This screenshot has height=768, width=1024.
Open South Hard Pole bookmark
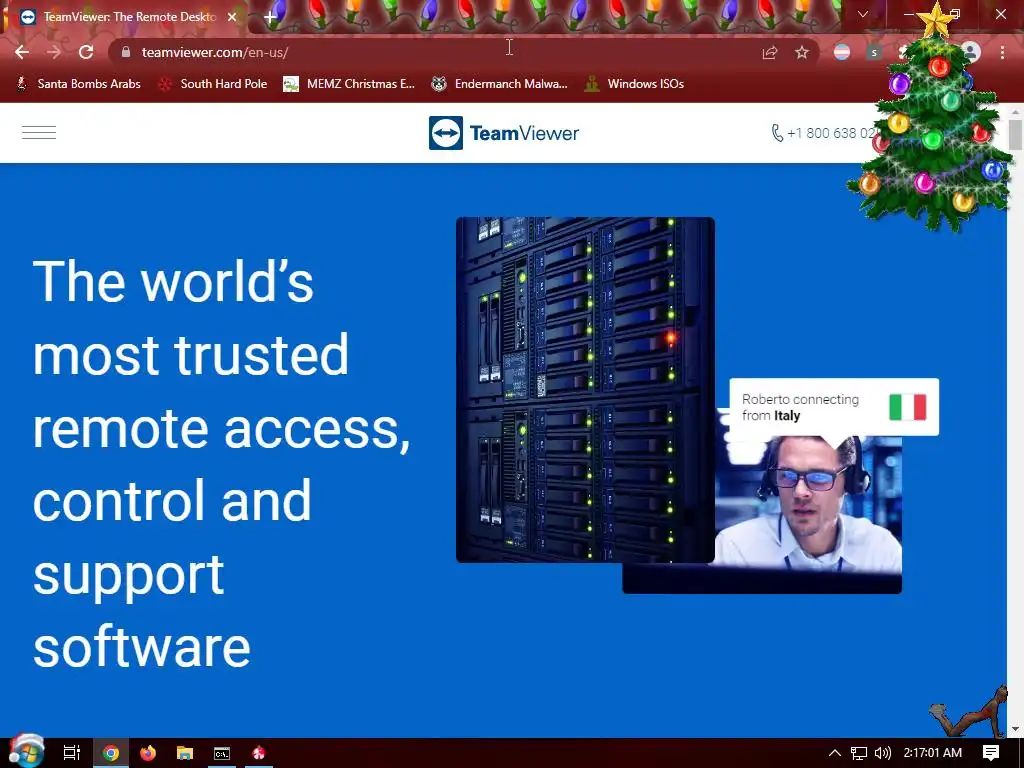pyautogui.click(x=213, y=84)
